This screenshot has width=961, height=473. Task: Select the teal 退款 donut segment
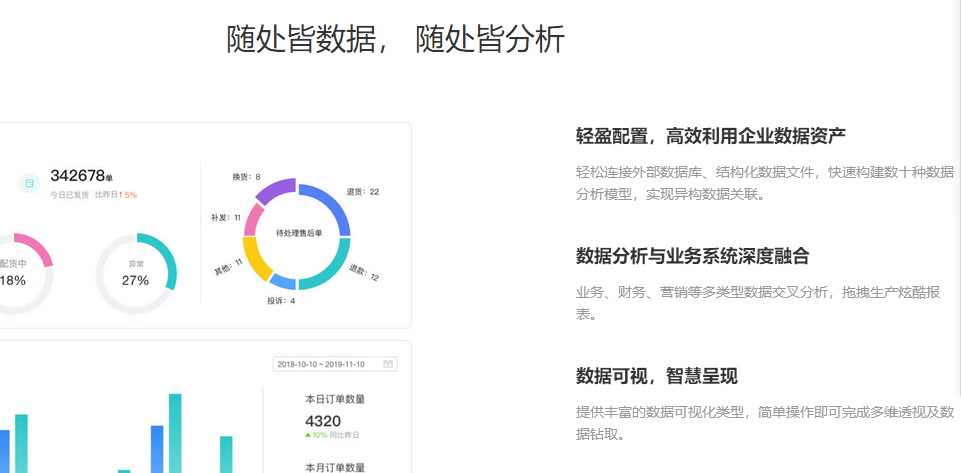point(328,268)
